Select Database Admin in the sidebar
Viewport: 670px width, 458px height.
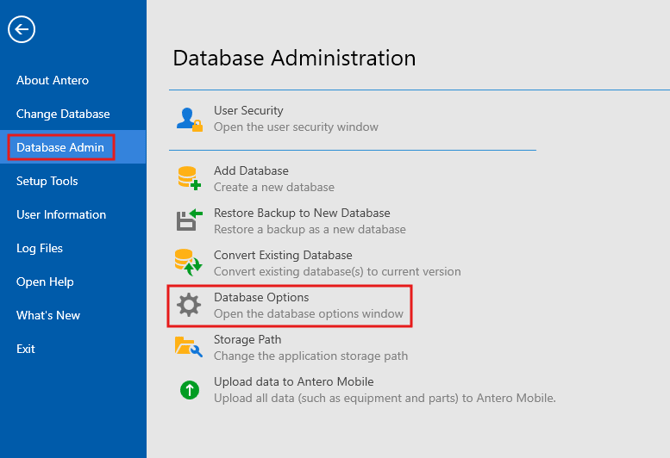click(x=62, y=148)
